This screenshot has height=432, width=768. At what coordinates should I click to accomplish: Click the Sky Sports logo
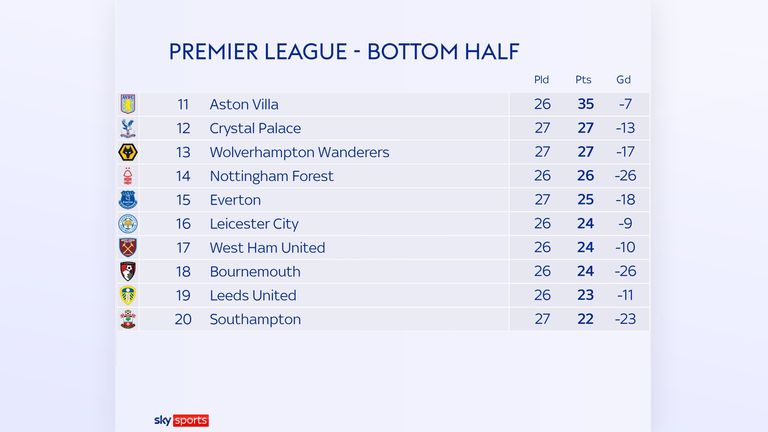[x=181, y=420]
